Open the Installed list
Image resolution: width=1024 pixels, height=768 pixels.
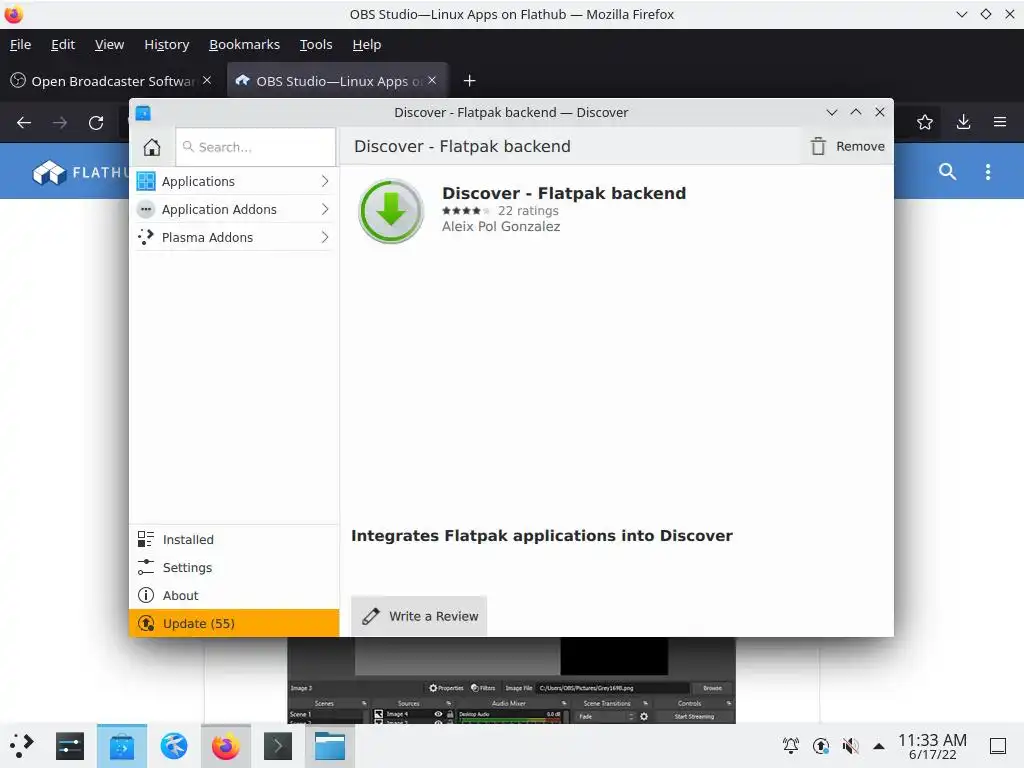[x=234, y=539]
